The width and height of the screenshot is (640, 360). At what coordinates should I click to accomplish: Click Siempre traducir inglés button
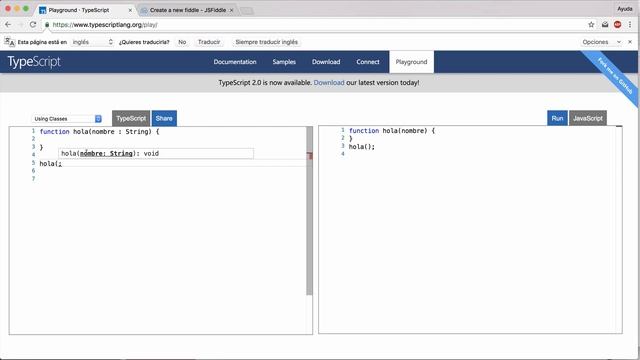tap(267, 42)
